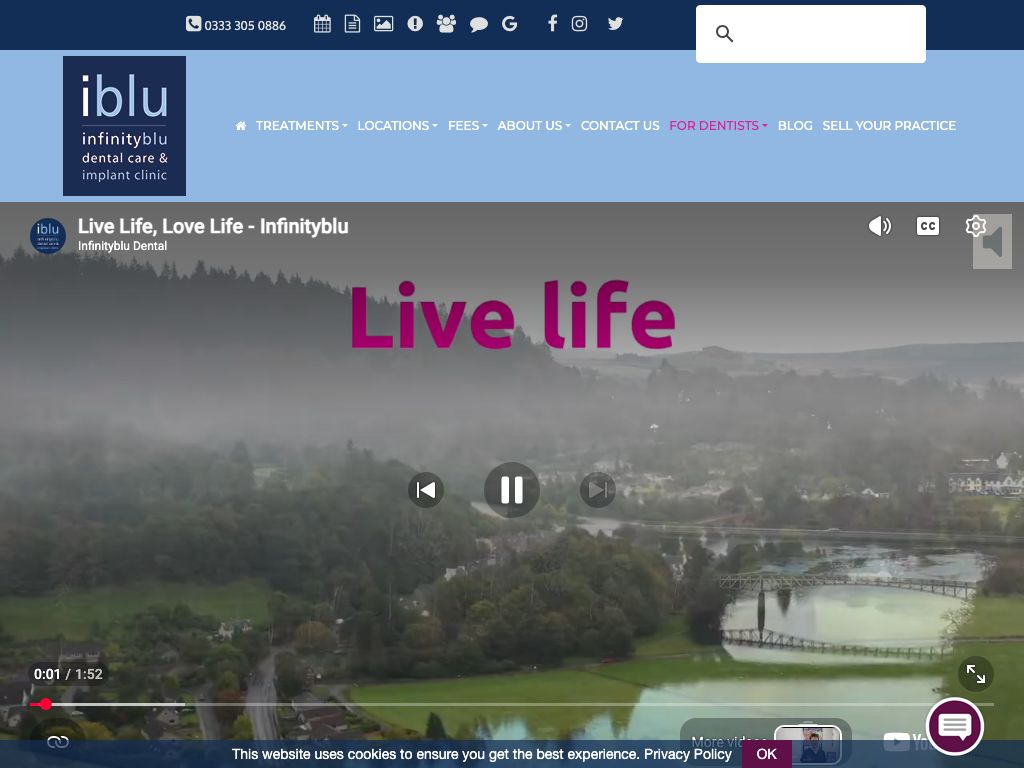
Task: Click inside the search input field
Action: coord(810,34)
